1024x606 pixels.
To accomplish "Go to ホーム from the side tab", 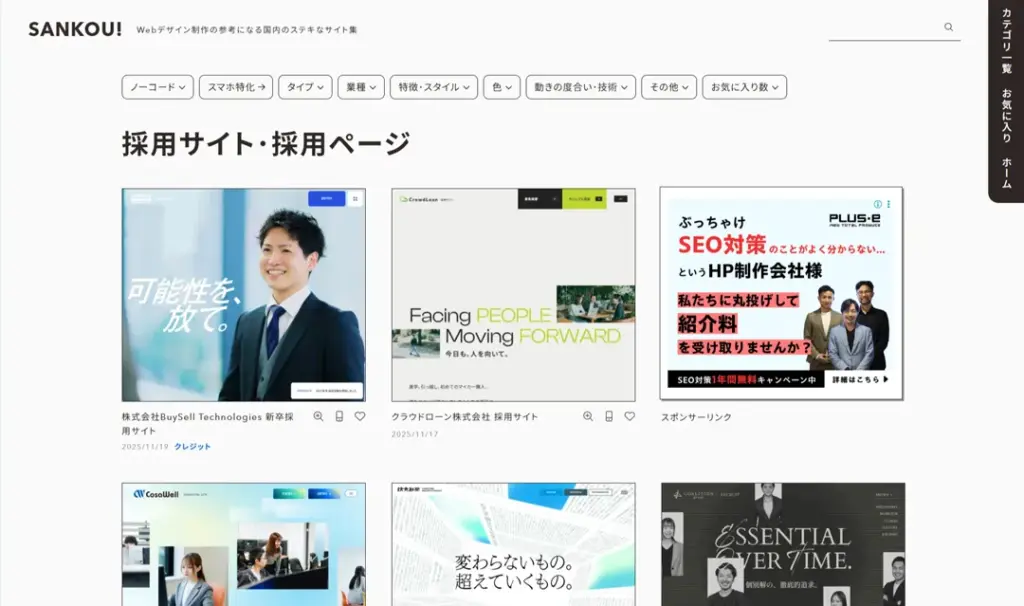I will click(x=1006, y=174).
